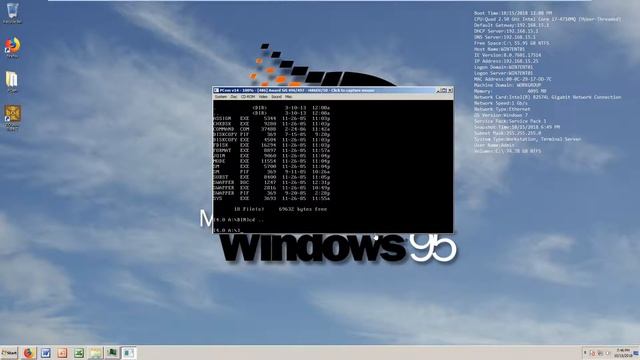Open PowerPoint from the taskbar
This screenshot has width=640, height=360.
pos(62,353)
